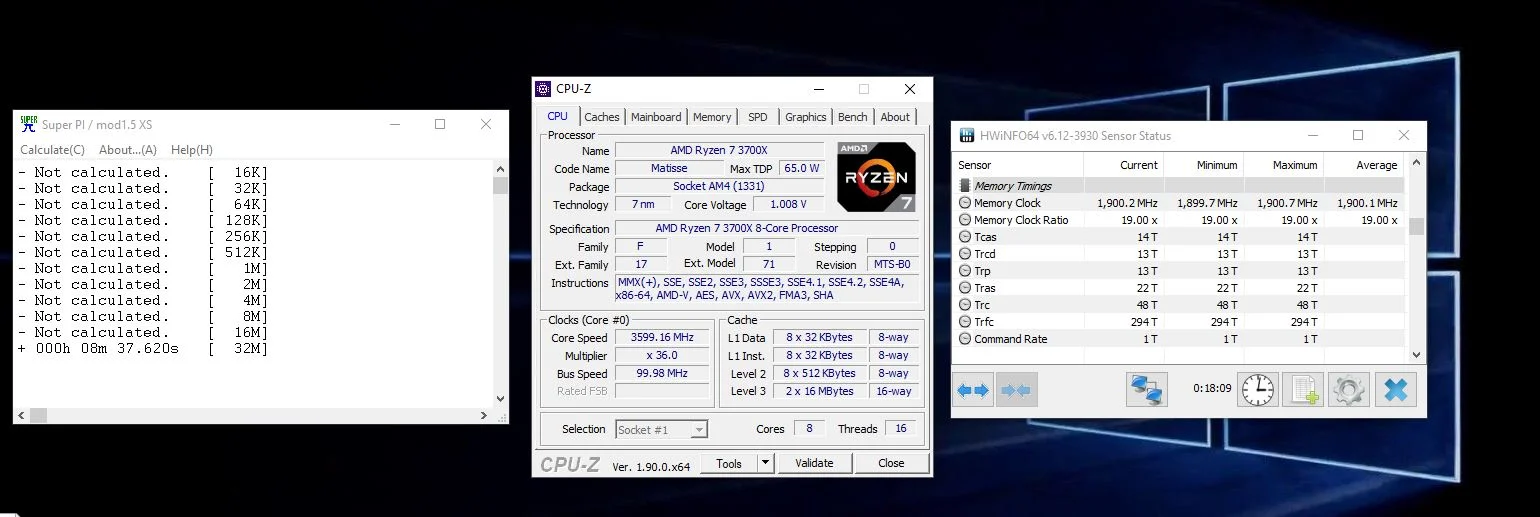This screenshot has height=517, width=1540.
Task: Reset the HWiNFO clock timer icon
Action: click(1258, 390)
